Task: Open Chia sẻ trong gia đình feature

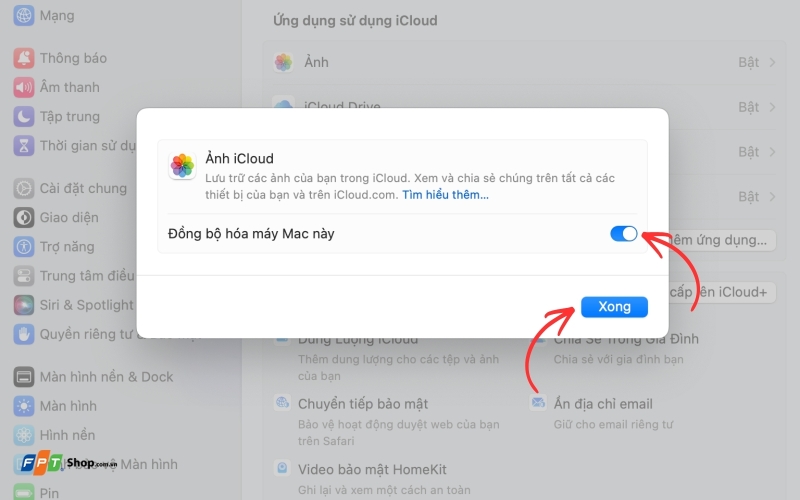Action: click(626, 339)
